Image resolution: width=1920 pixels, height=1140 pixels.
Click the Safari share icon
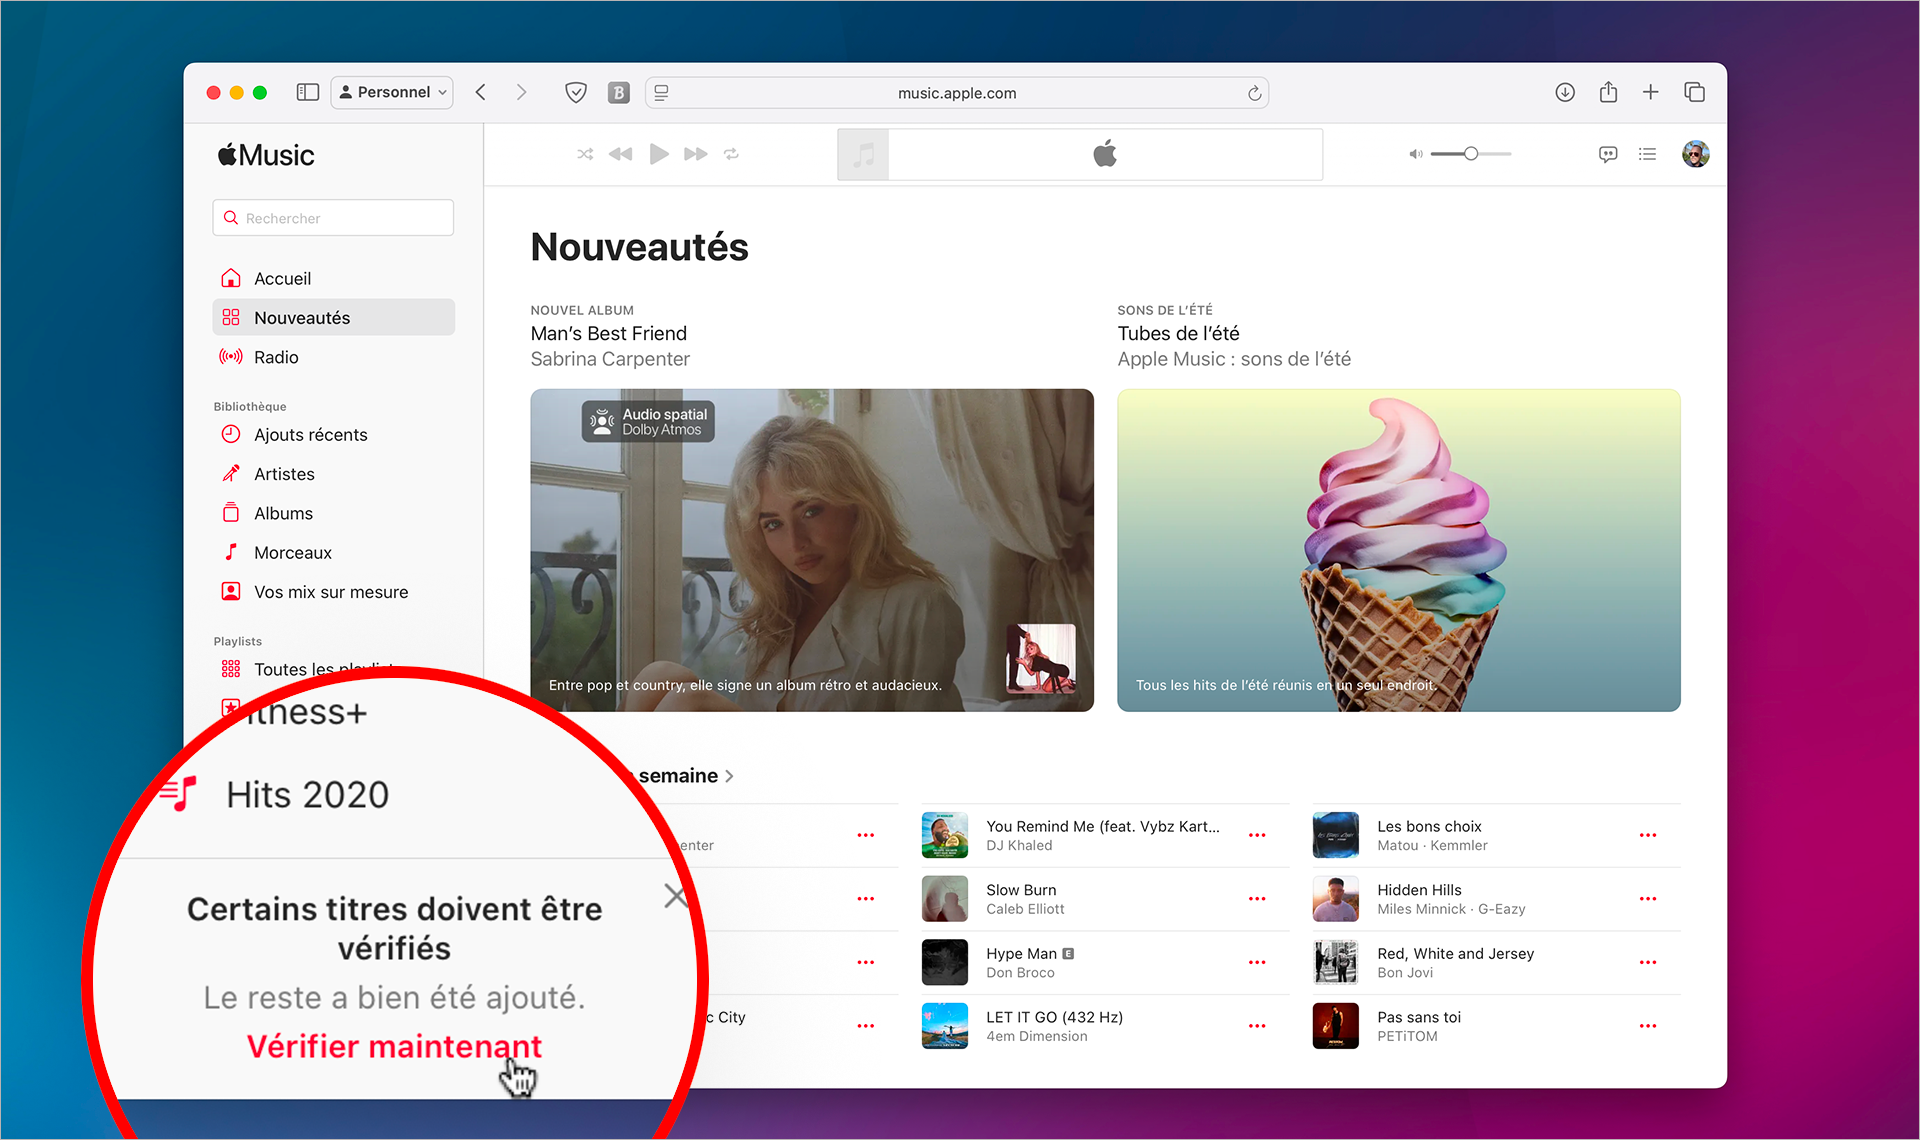(x=1608, y=92)
